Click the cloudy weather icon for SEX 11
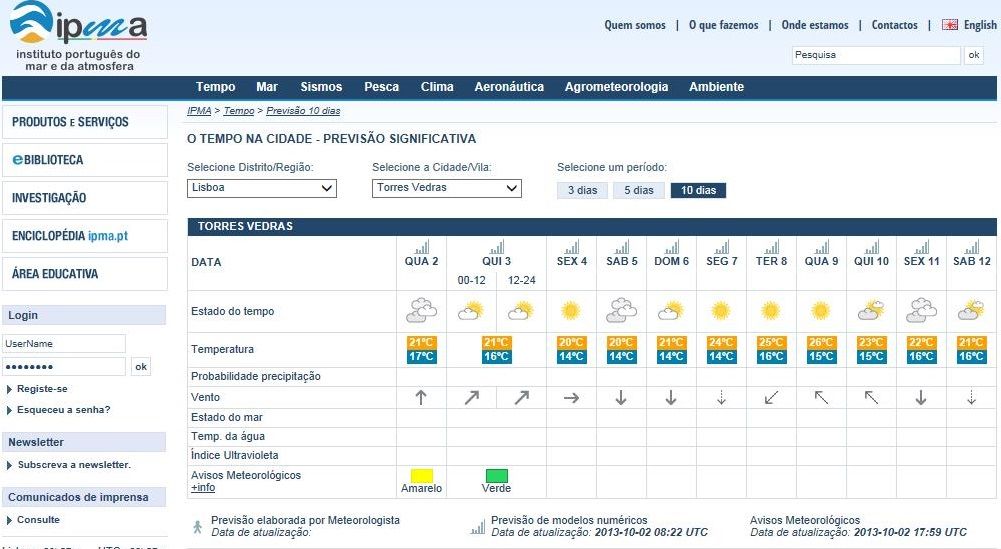 pyautogui.click(x=921, y=310)
